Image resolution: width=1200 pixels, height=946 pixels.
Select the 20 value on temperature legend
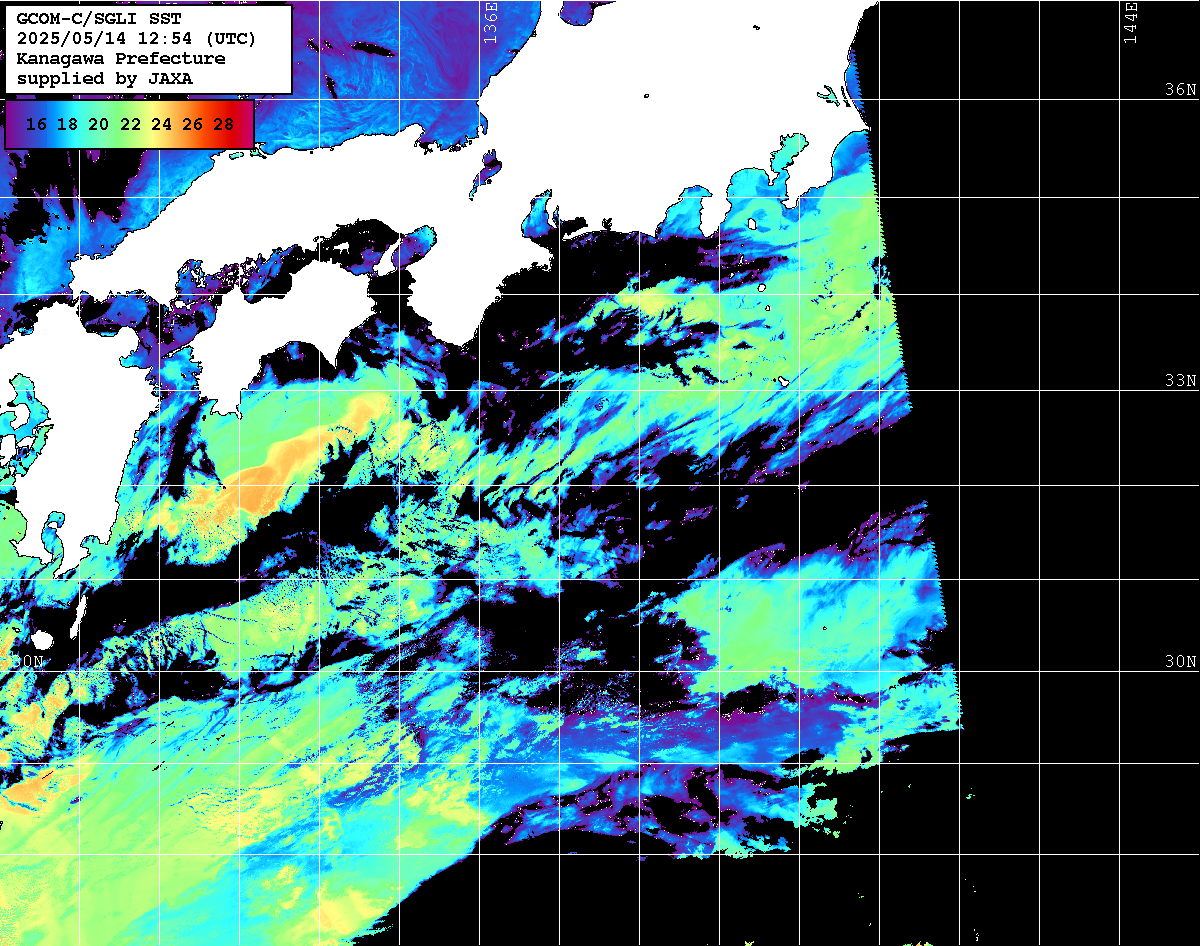point(98,125)
